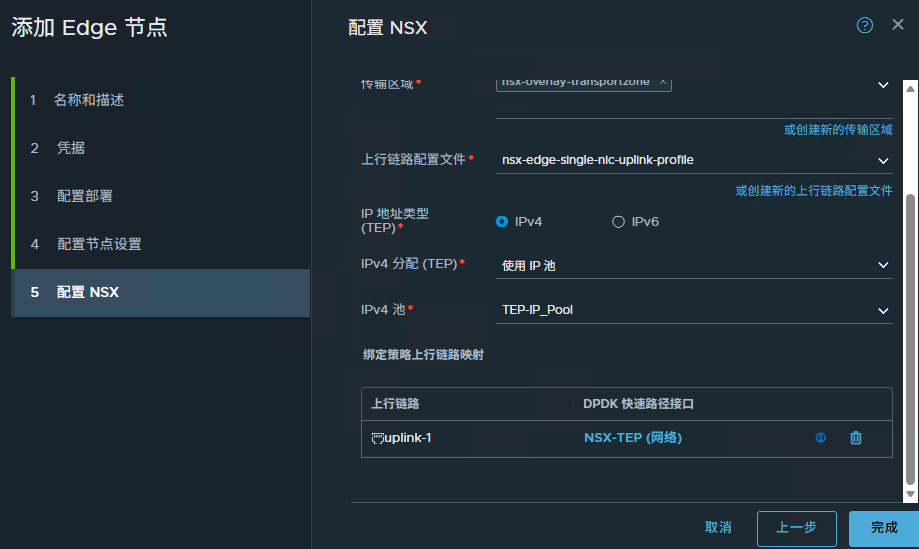Click the 或创建新的传输区域 link
This screenshot has height=549, width=919.
(x=837, y=130)
